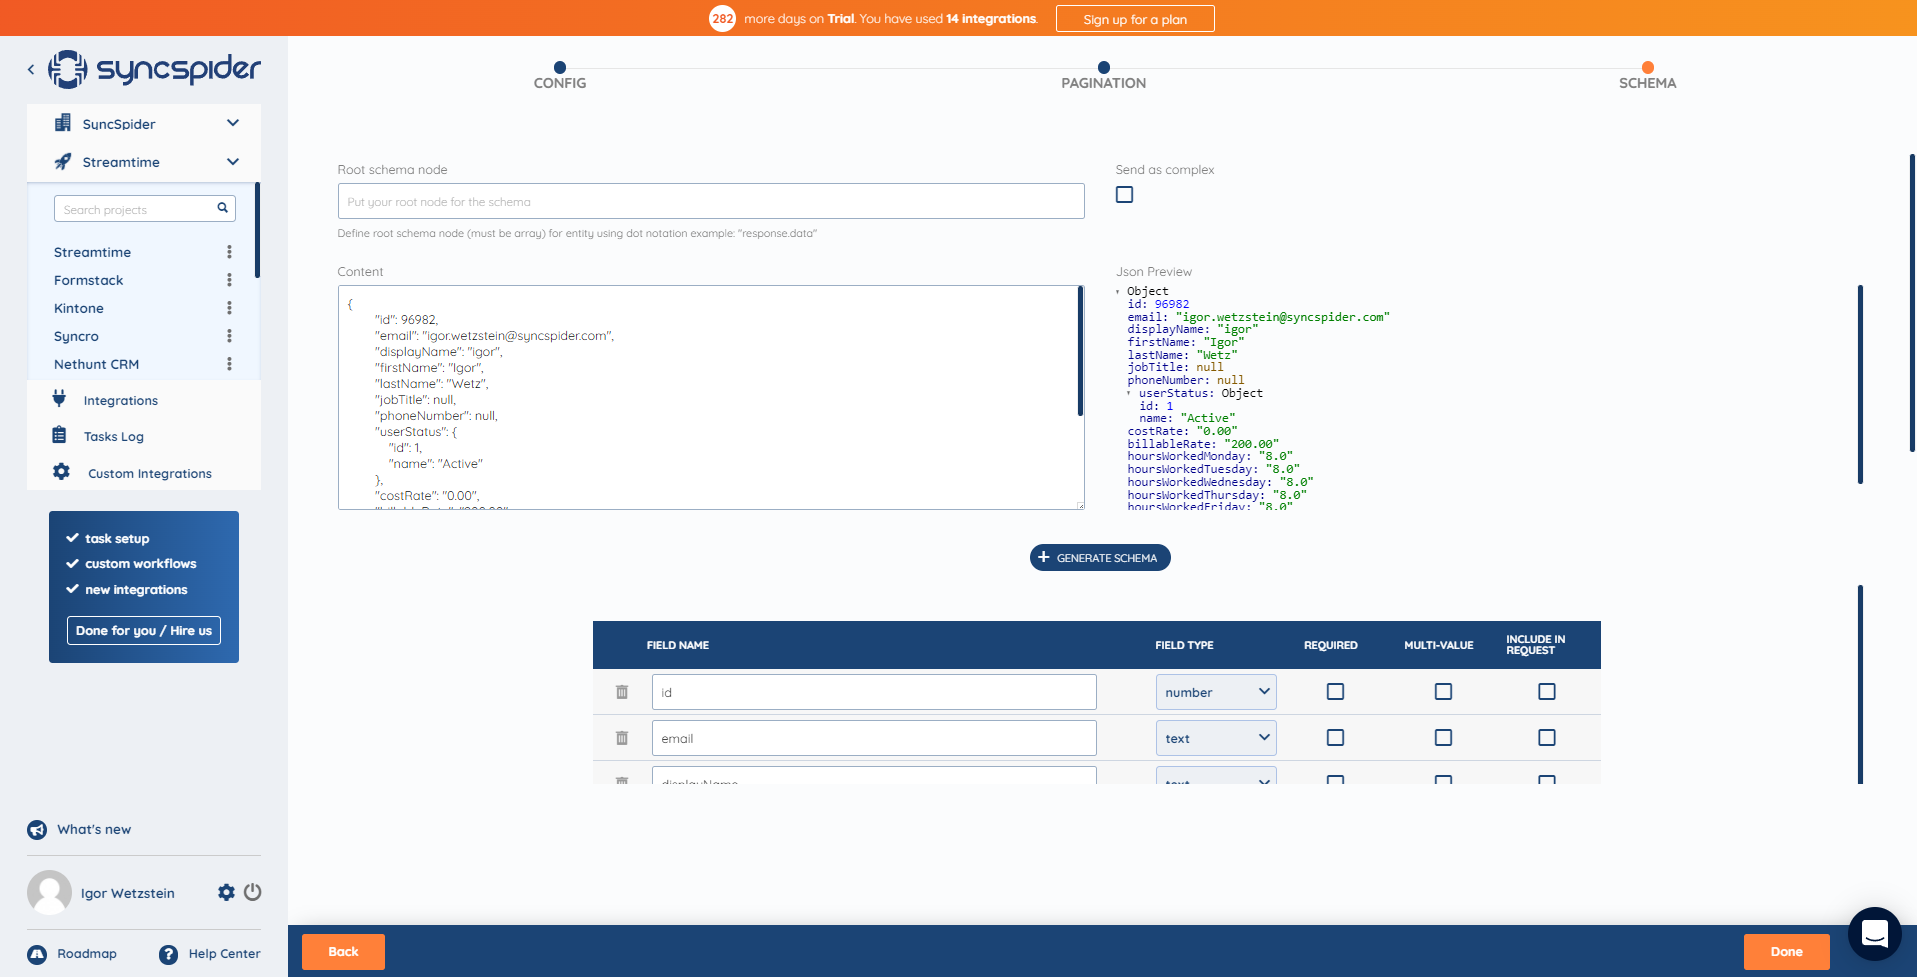Open What's new link

94,830
